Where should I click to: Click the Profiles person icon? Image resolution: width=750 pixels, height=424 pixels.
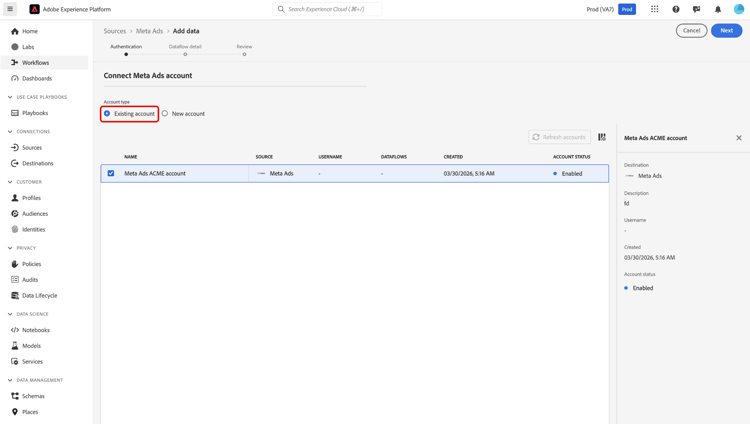[x=15, y=198]
